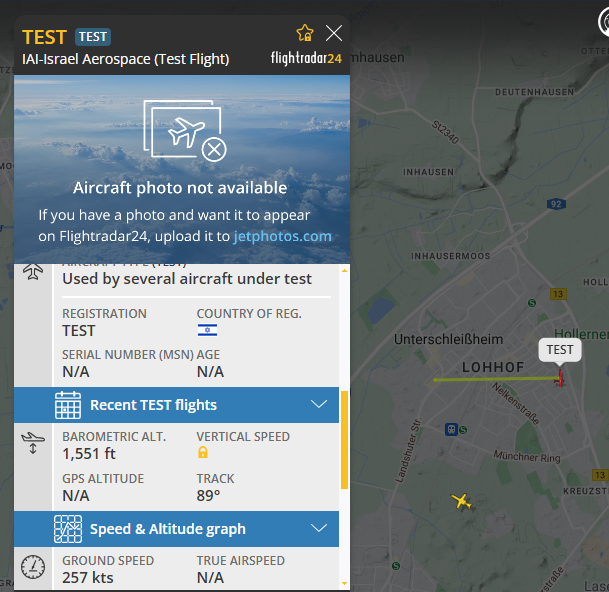Toggle the star to bookmark this flight

[x=305, y=33]
